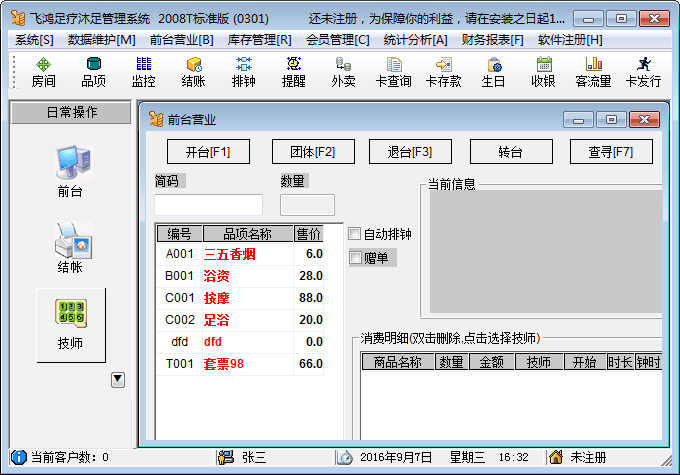Click the 退台[F3] button

point(410,152)
